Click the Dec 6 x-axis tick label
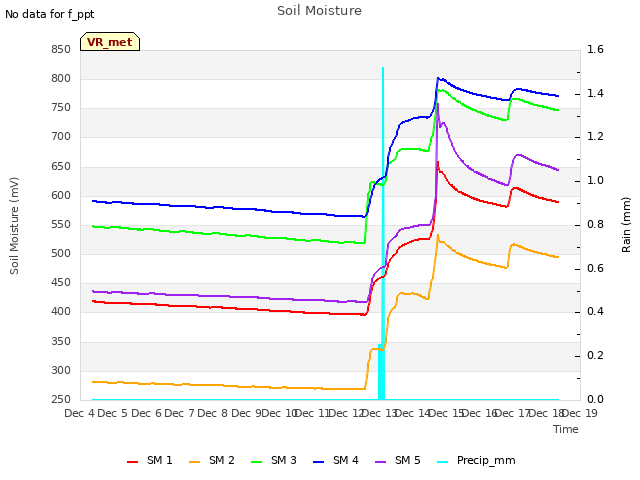The width and height of the screenshot is (640, 480). tap(146, 413)
